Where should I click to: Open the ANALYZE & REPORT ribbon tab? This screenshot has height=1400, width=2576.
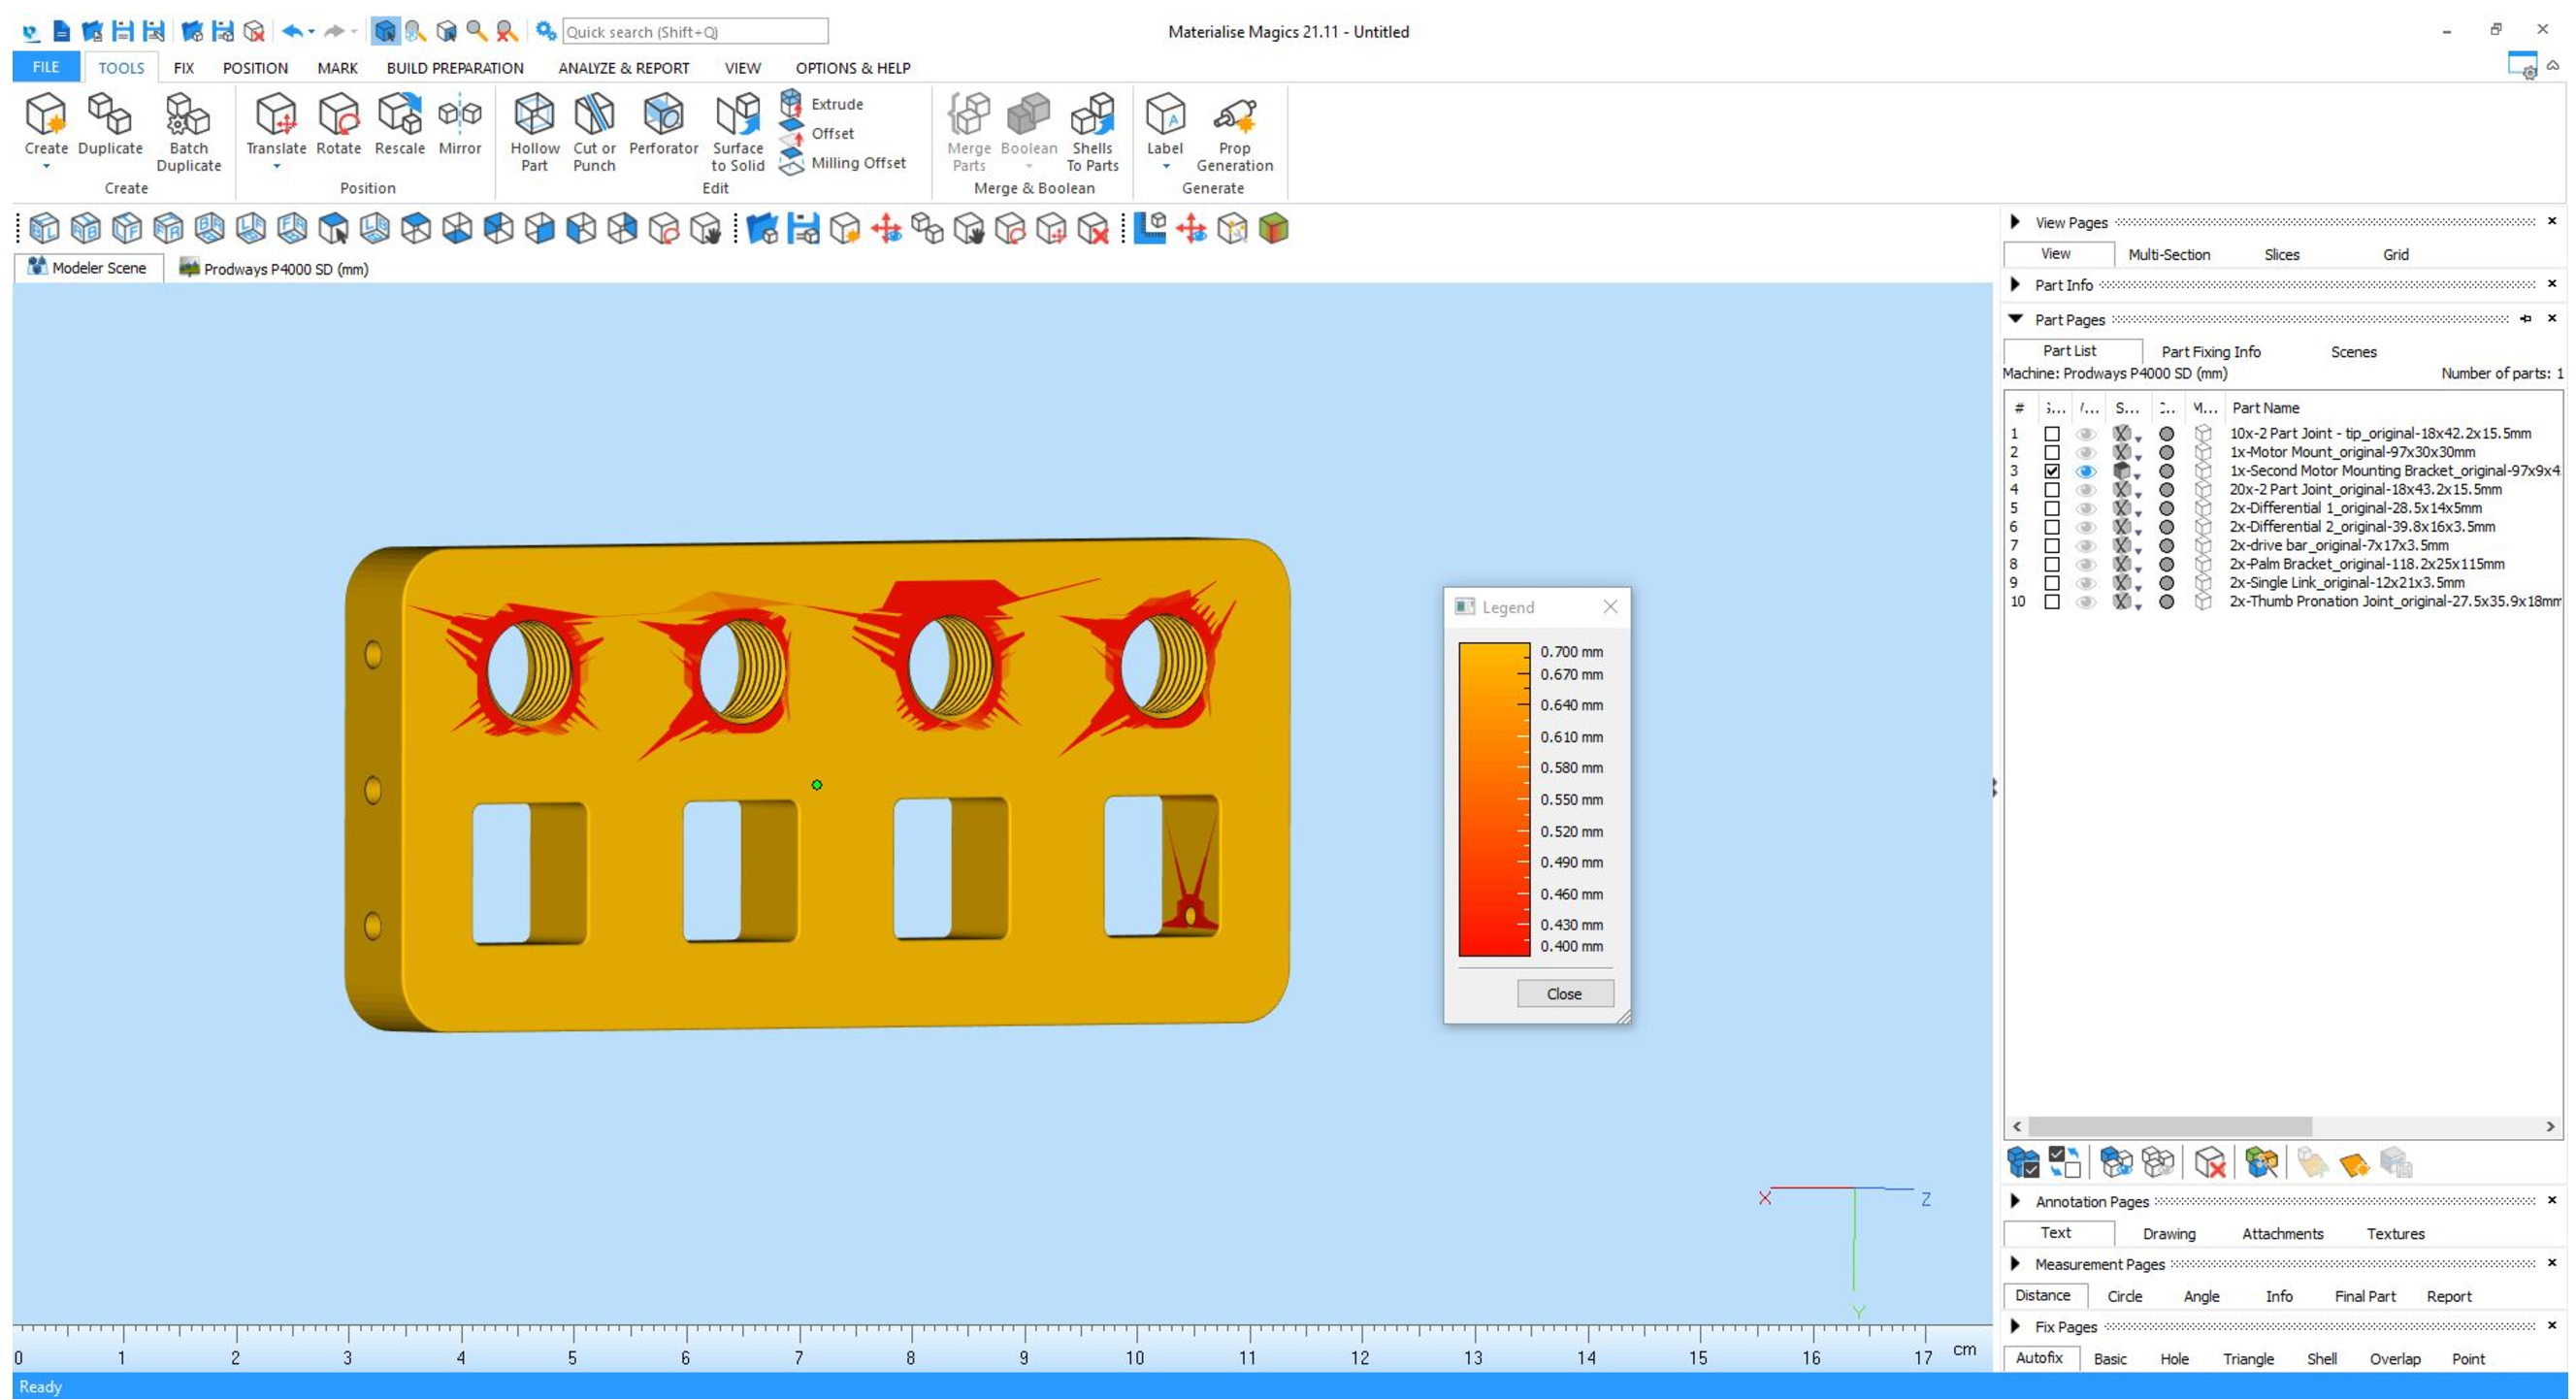pyautogui.click(x=623, y=68)
